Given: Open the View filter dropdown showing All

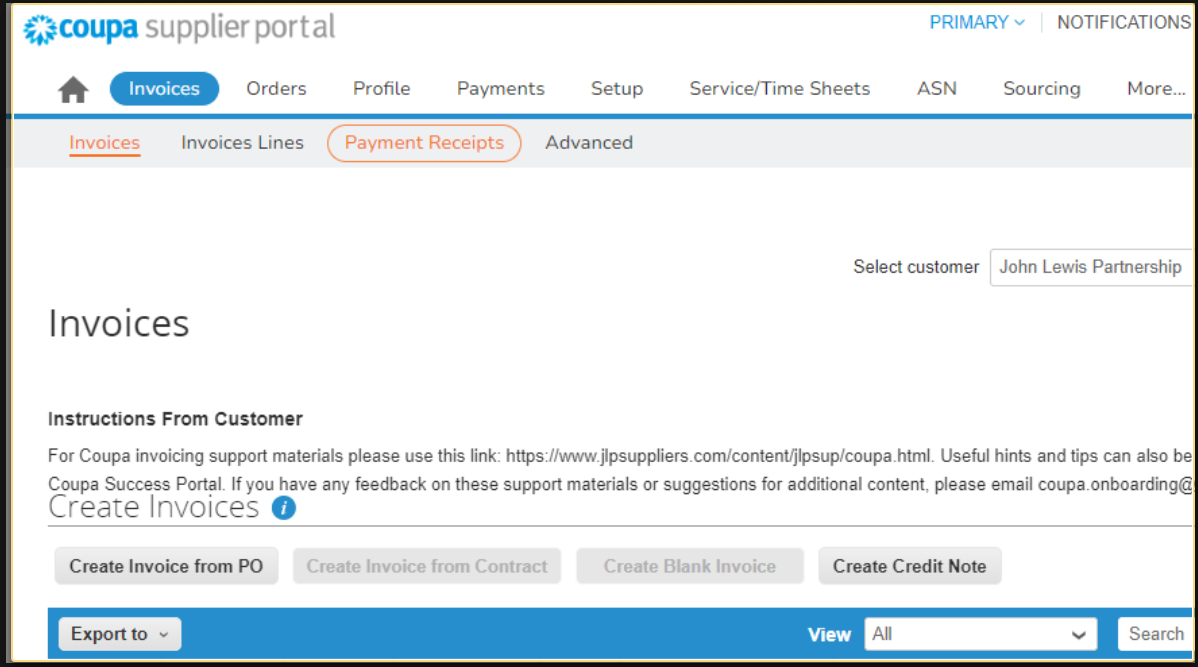Looking at the screenshot, I should point(981,634).
